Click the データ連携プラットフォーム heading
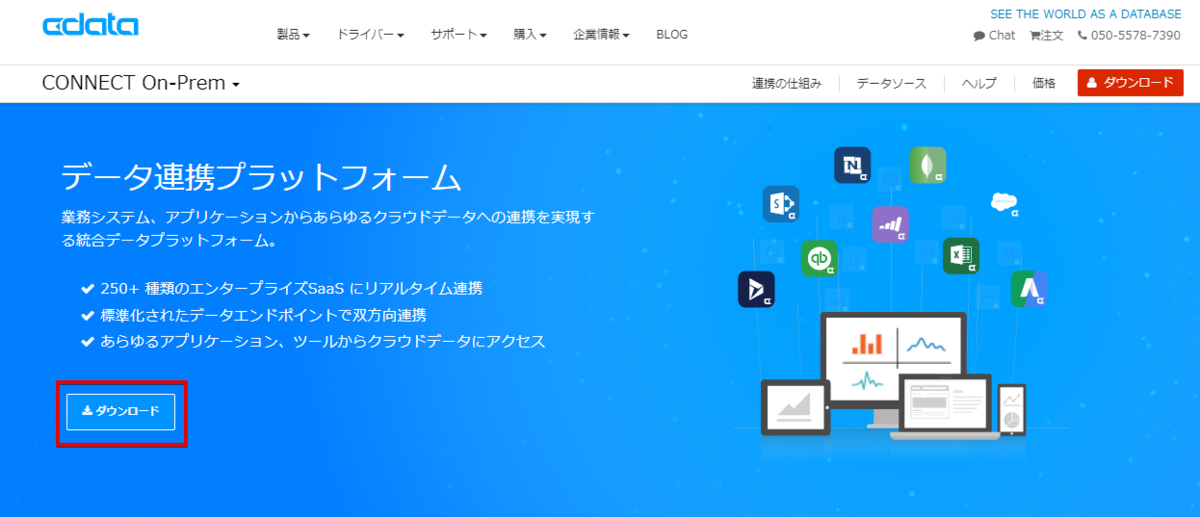Screen dimensions: 1200x517 pyautogui.click(x=261, y=178)
